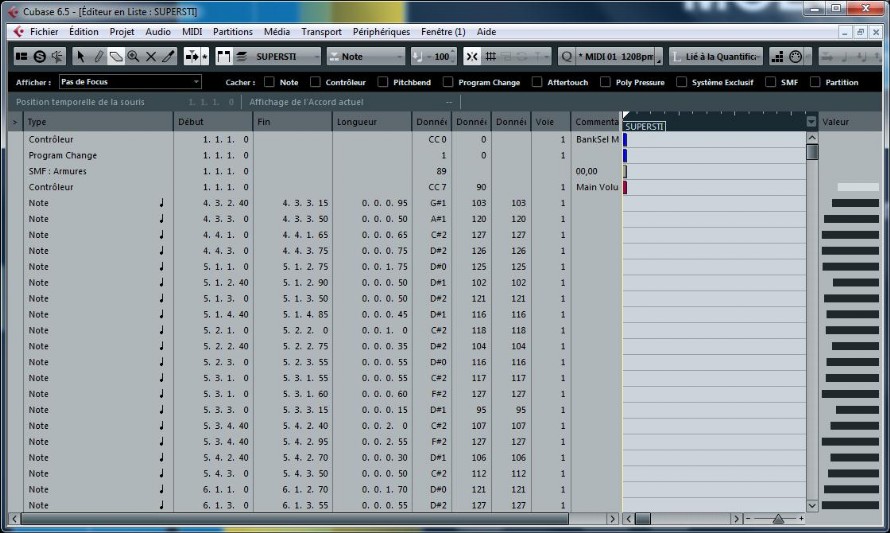The height and width of the screenshot is (533, 890).
Task: Click the velocity note icon near 100
Action: [x=418, y=56]
